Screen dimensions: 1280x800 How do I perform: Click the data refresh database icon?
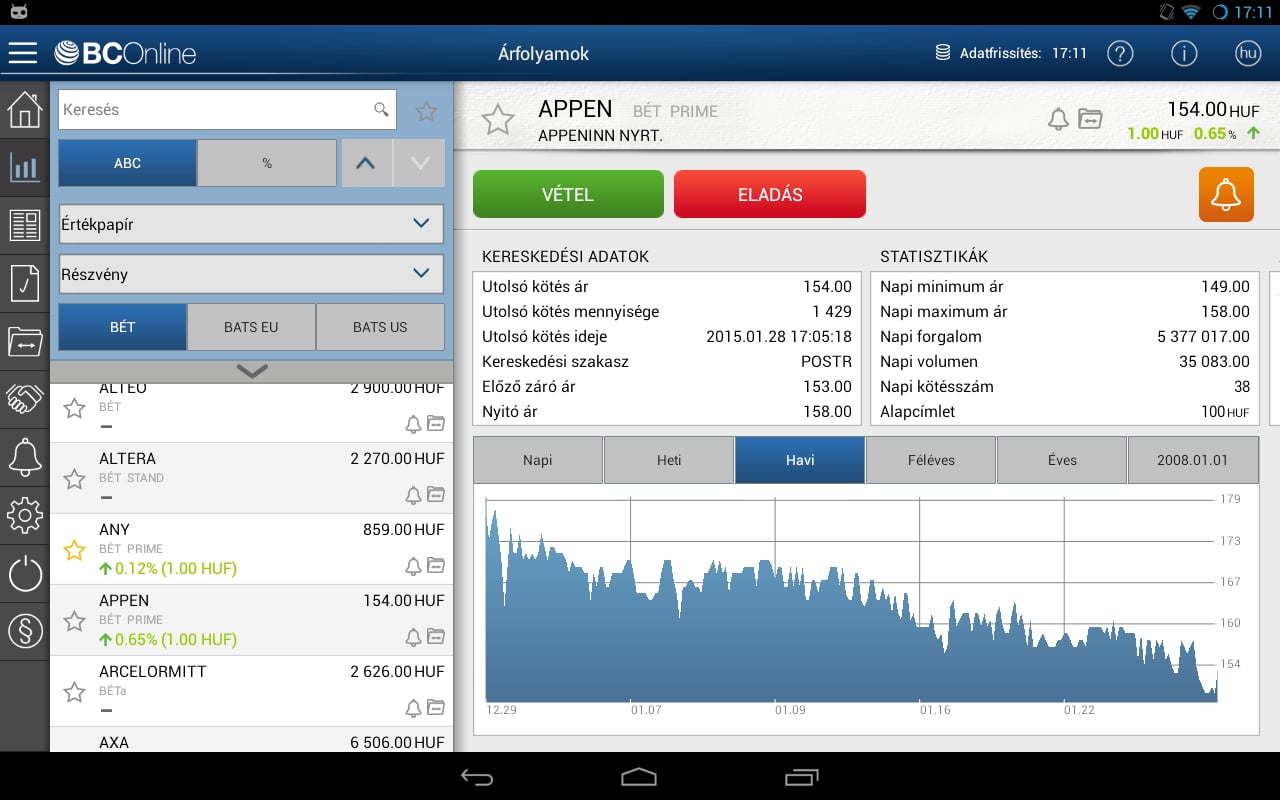point(942,53)
